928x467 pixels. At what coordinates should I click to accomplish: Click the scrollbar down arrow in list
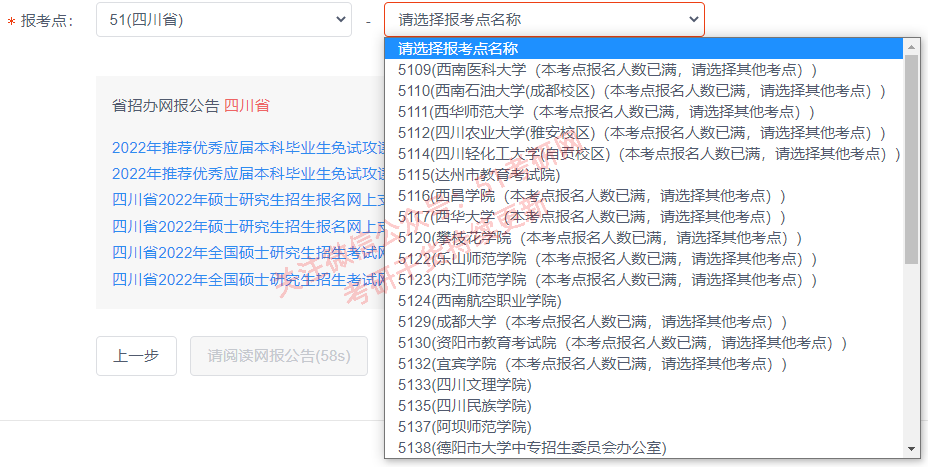coord(911,450)
